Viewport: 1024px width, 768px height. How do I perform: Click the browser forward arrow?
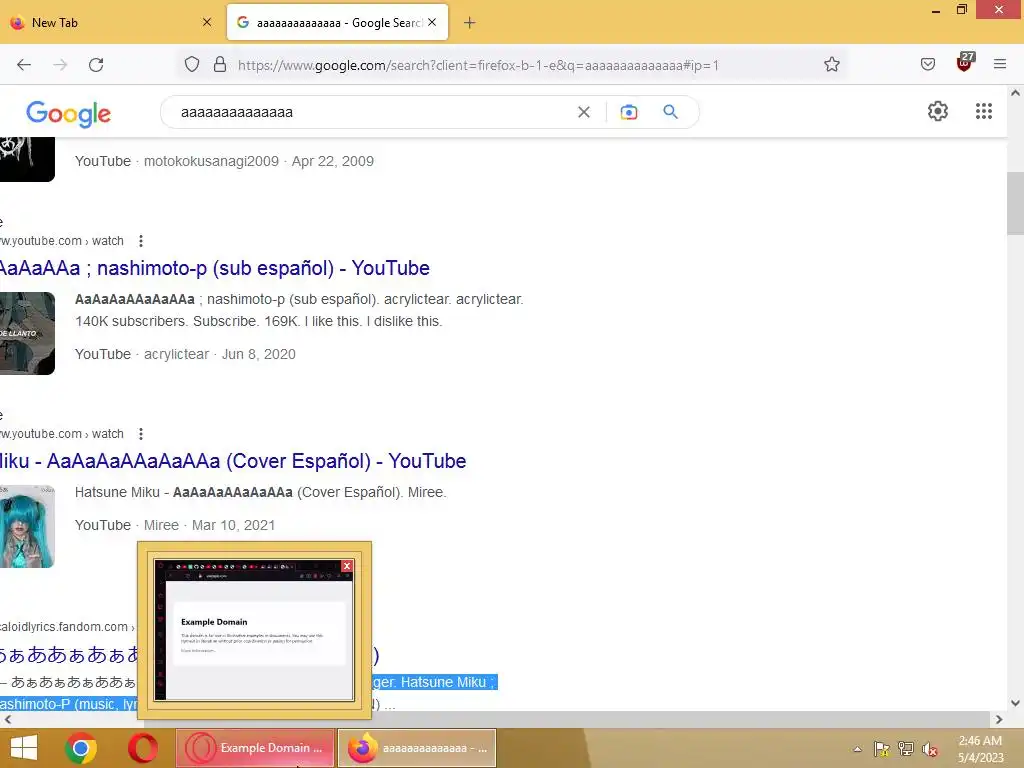(x=60, y=65)
